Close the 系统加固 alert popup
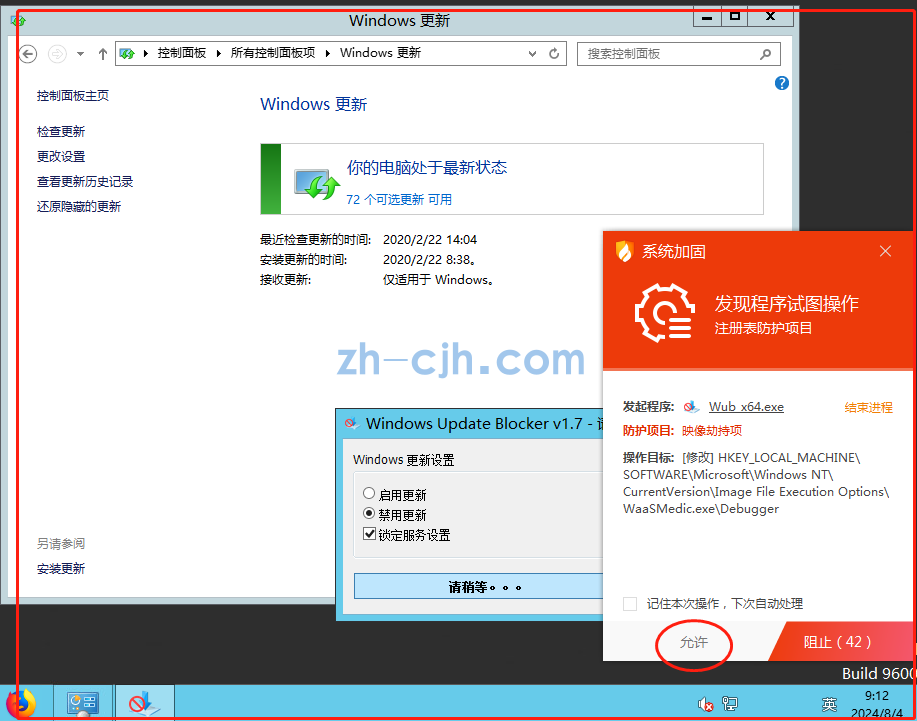The image size is (917, 721). pos(885,251)
